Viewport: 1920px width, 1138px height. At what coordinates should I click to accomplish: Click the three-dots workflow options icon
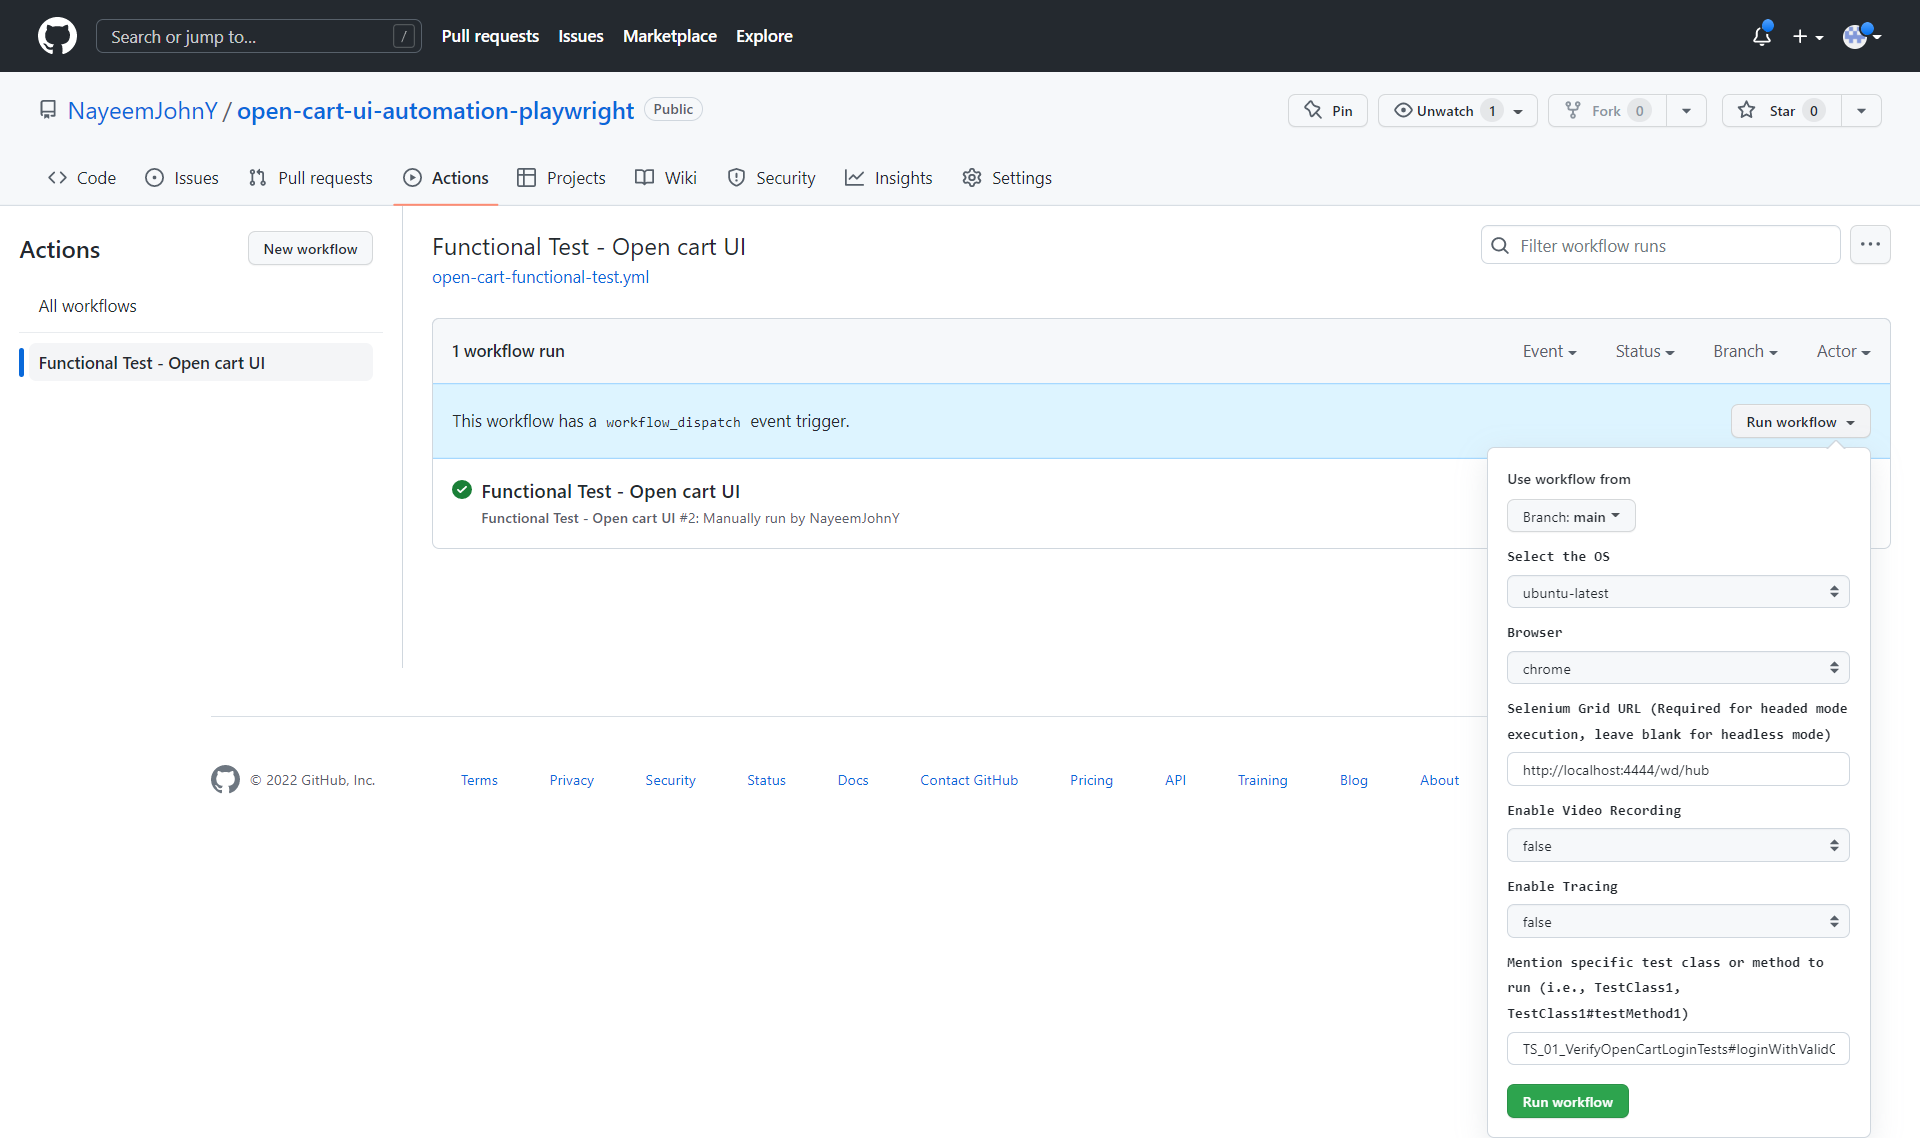coord(1870,245)
